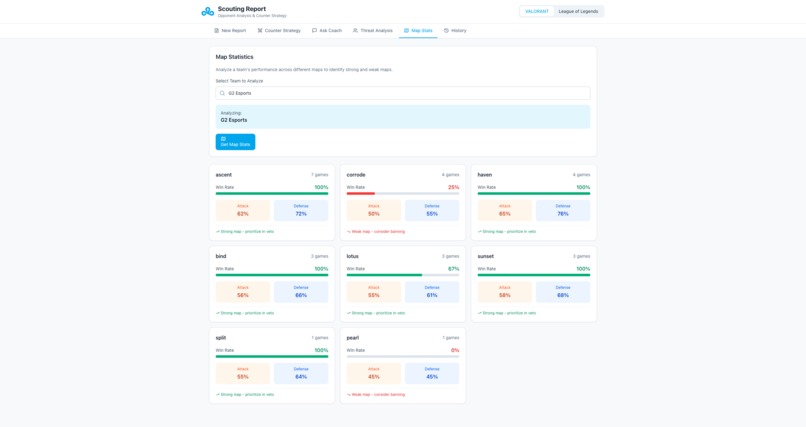The height and width of the screenshot is (427, 806).
Task: Click the Map Statistics heading
Action: point(234,57)
